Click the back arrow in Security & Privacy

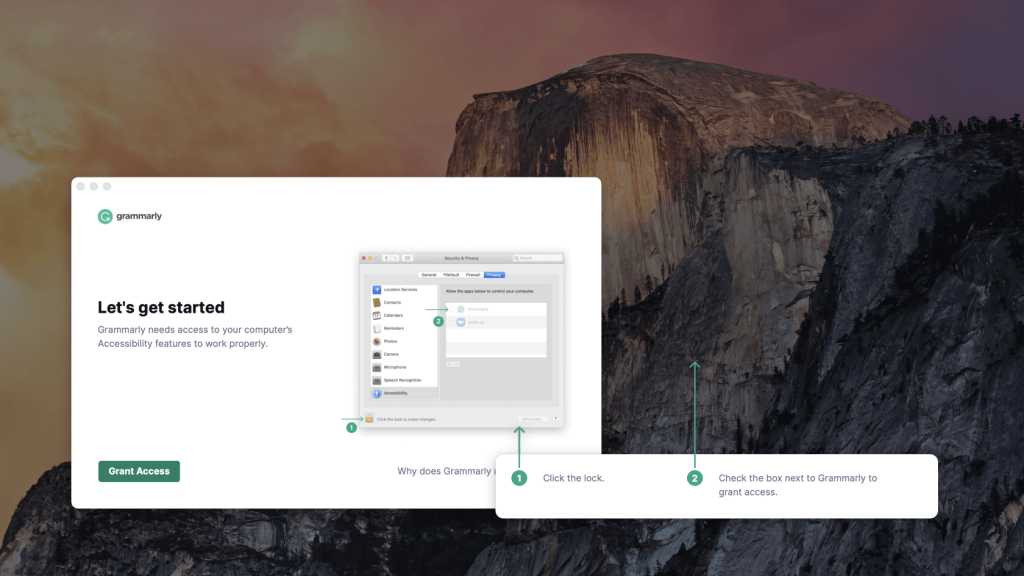(386, 258)
